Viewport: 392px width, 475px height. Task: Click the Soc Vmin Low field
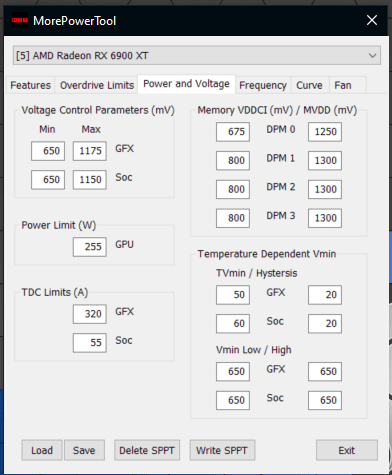click(233, 400)
